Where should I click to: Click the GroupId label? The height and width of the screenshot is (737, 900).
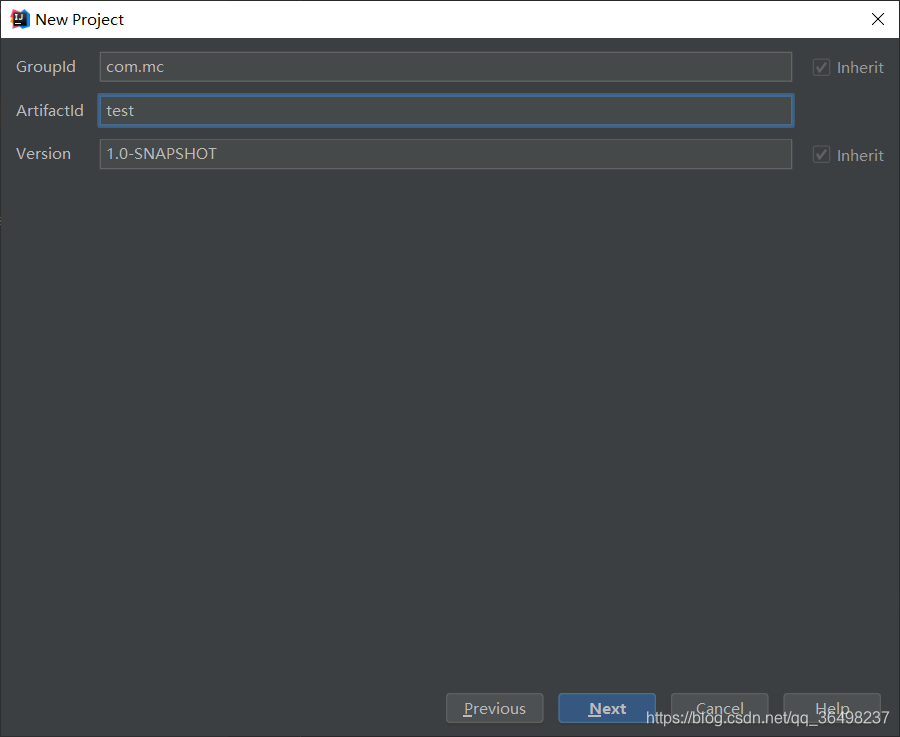click(46, 67)
